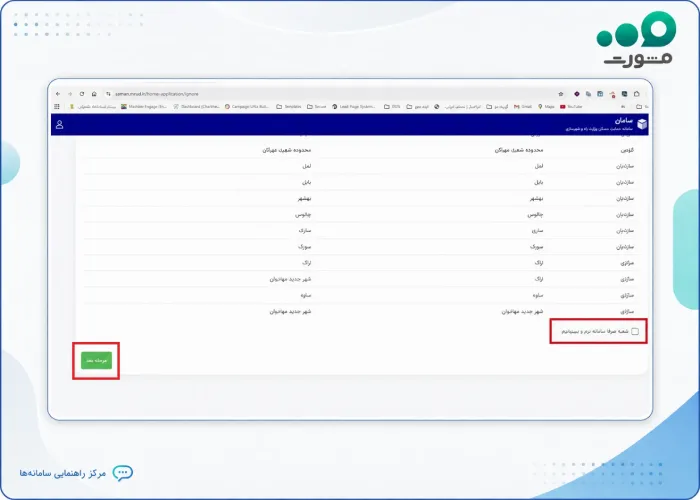This screenshot has height=500, width=700.
Task: Open the Lead Page System bookmark
Action: coord(354,107)
